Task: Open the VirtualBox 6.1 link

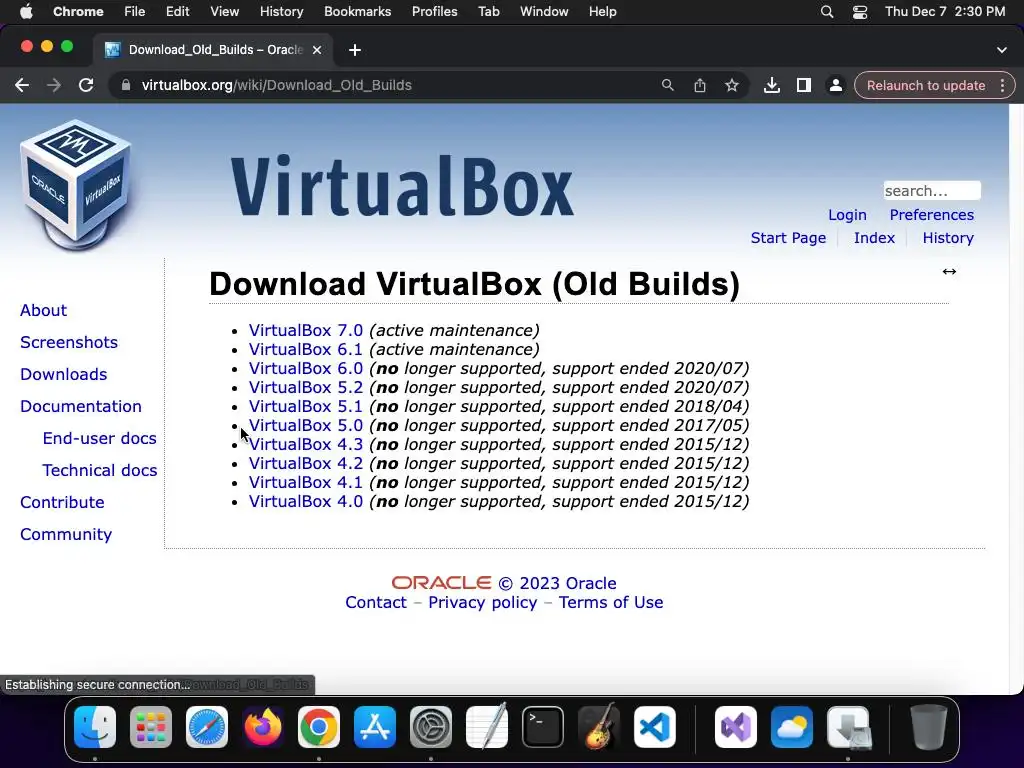Action: pos(306,349)
